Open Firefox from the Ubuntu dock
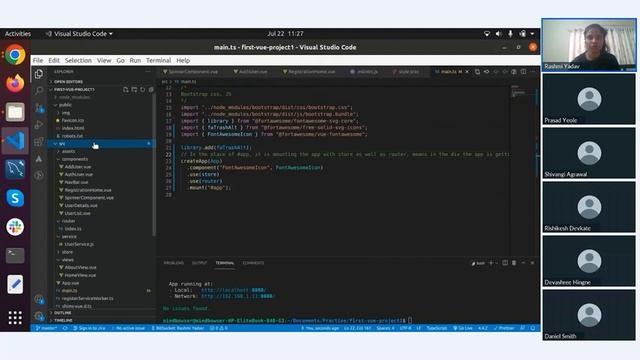This screenshot has width=640, height=360. [x=15, y=83]
